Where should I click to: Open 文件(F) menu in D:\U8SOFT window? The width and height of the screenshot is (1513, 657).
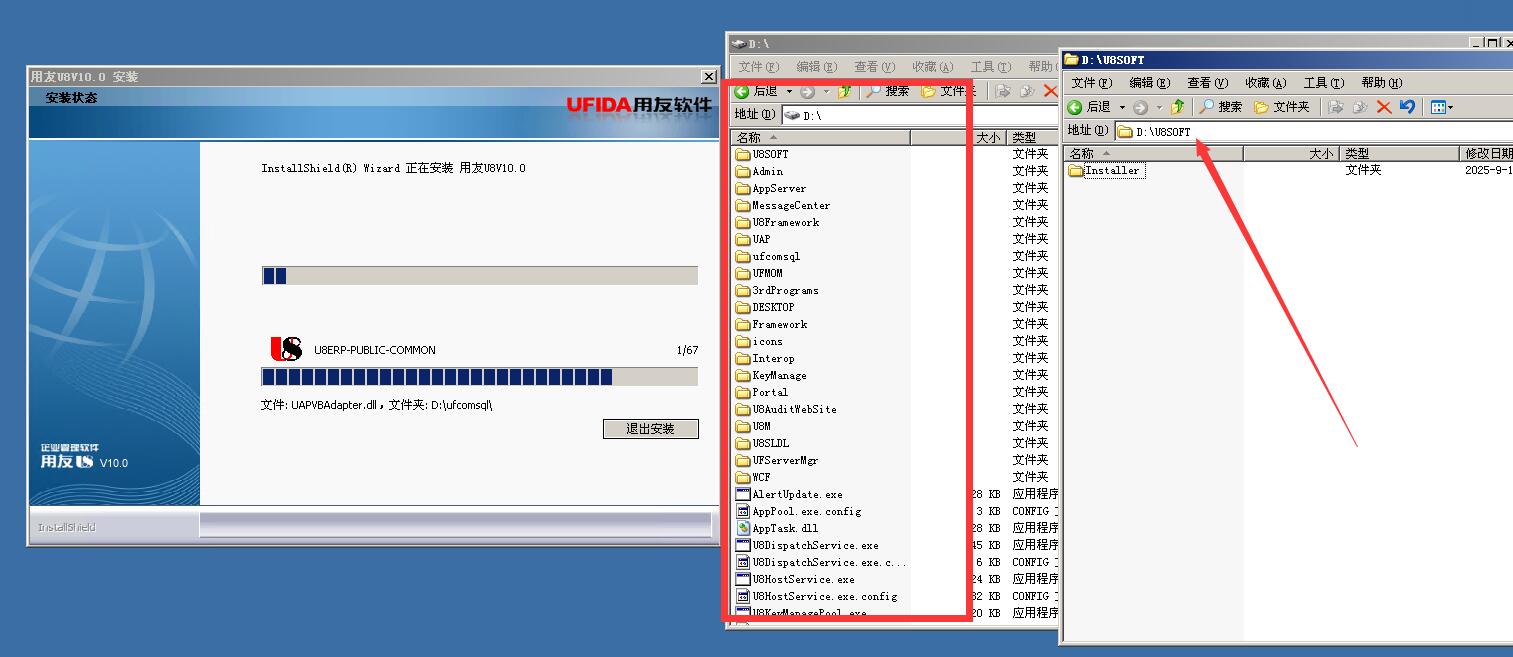[x=1092, y=83]
